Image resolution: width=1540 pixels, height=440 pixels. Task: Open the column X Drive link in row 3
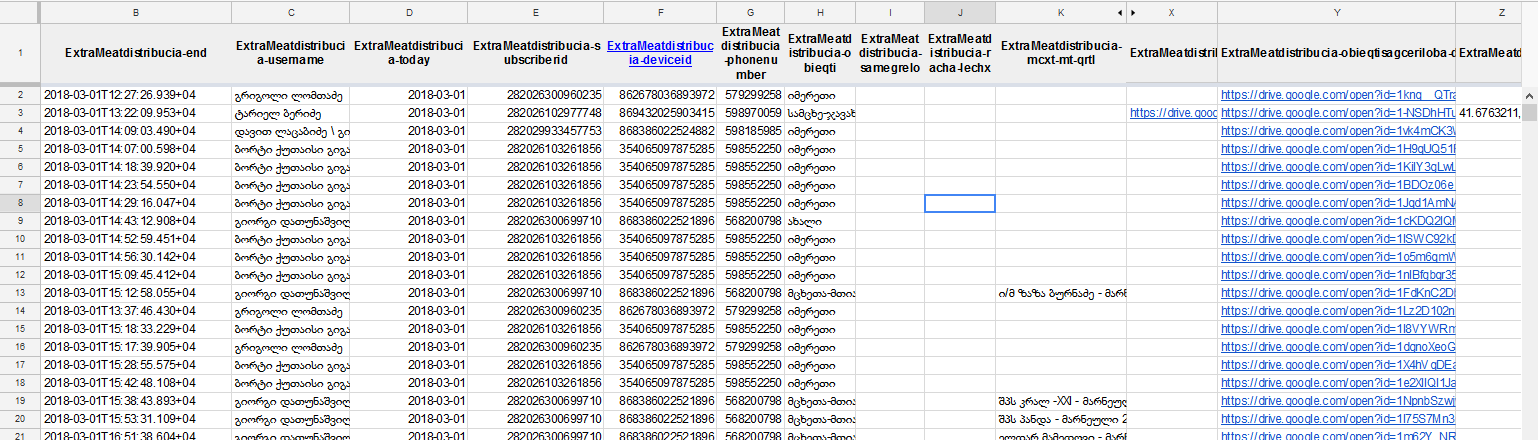1172,113
